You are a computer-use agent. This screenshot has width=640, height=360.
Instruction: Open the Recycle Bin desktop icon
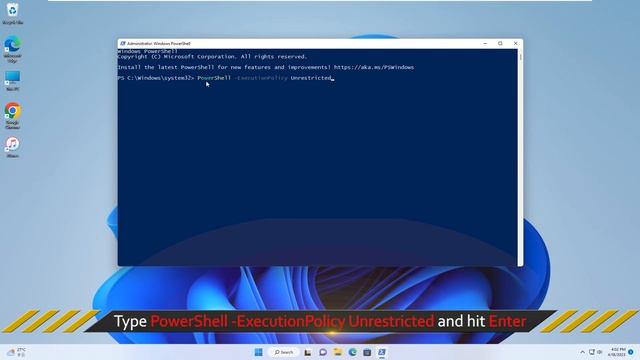pos(12,13)
